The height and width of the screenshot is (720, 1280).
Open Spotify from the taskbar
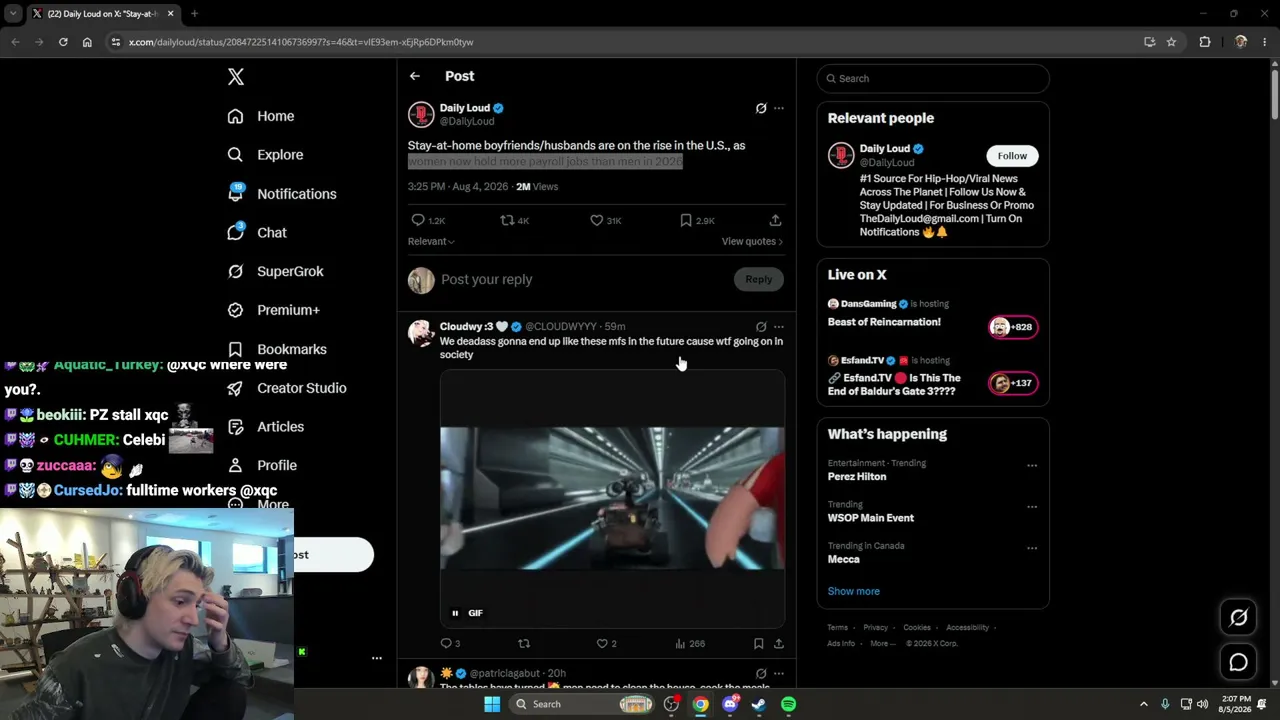click(789, 704)
